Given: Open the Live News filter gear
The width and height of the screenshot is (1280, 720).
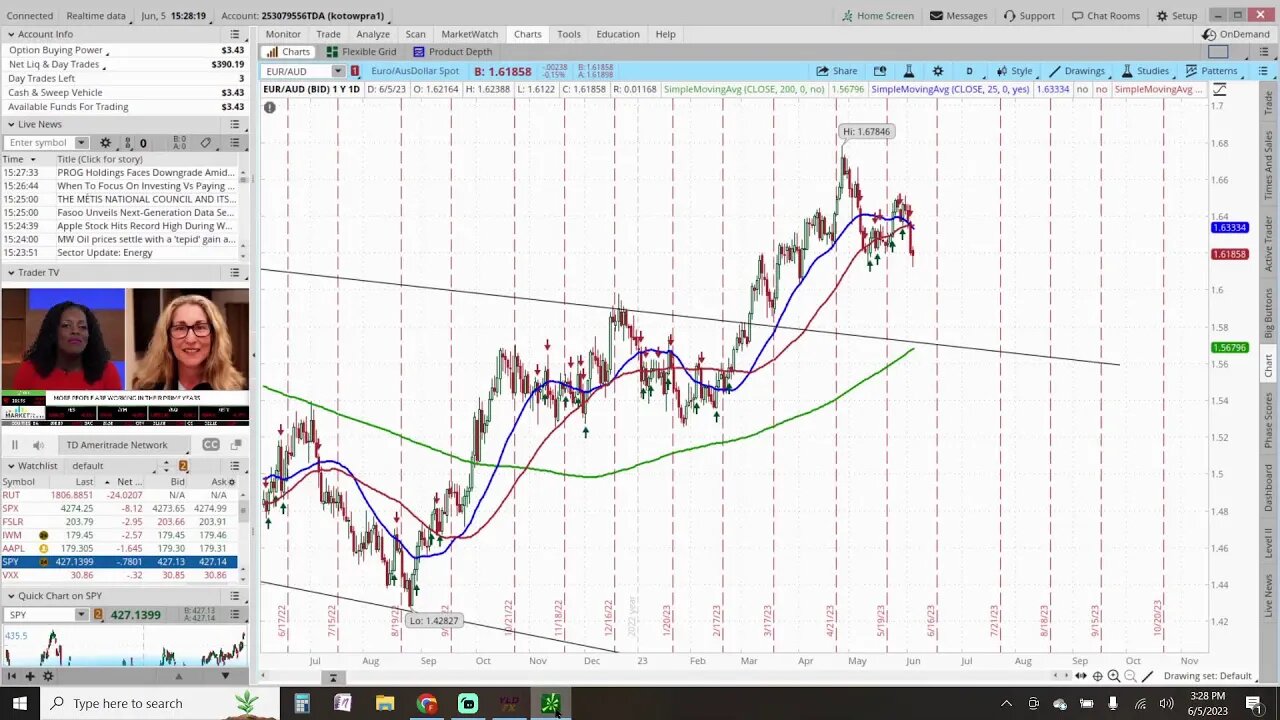Looking at the screenshot, I should click(x=105, y=143).
